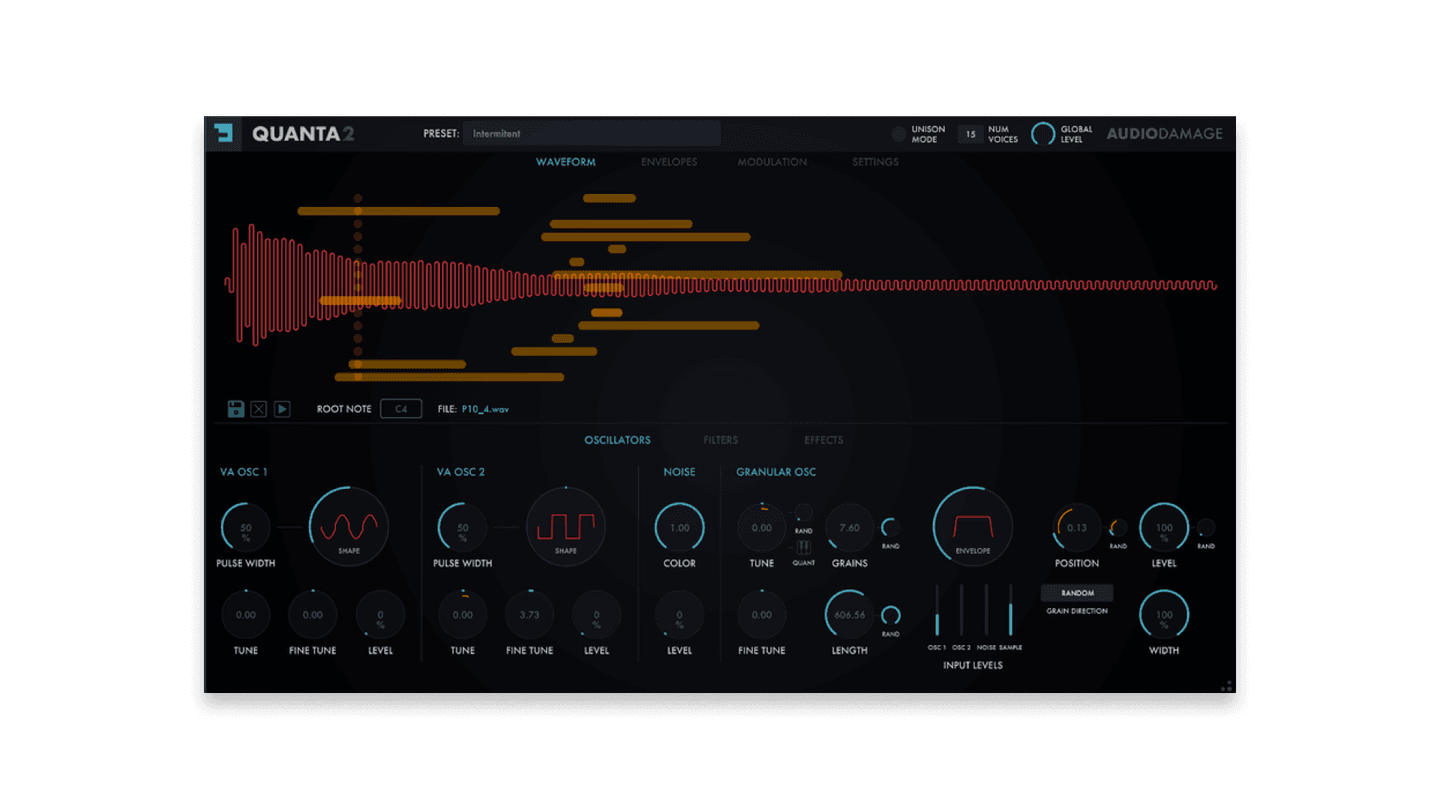Click the topmost orange grain bar
This screenshot has height=810, width=1440.
coord(609,198)
